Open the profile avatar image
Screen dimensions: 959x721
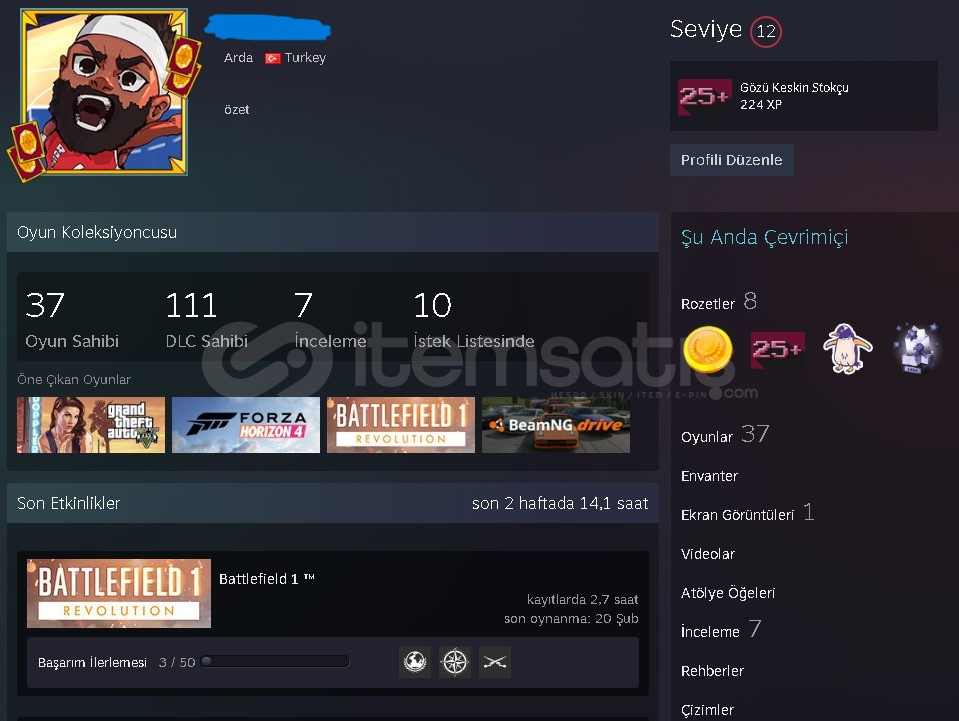(105, 92)
